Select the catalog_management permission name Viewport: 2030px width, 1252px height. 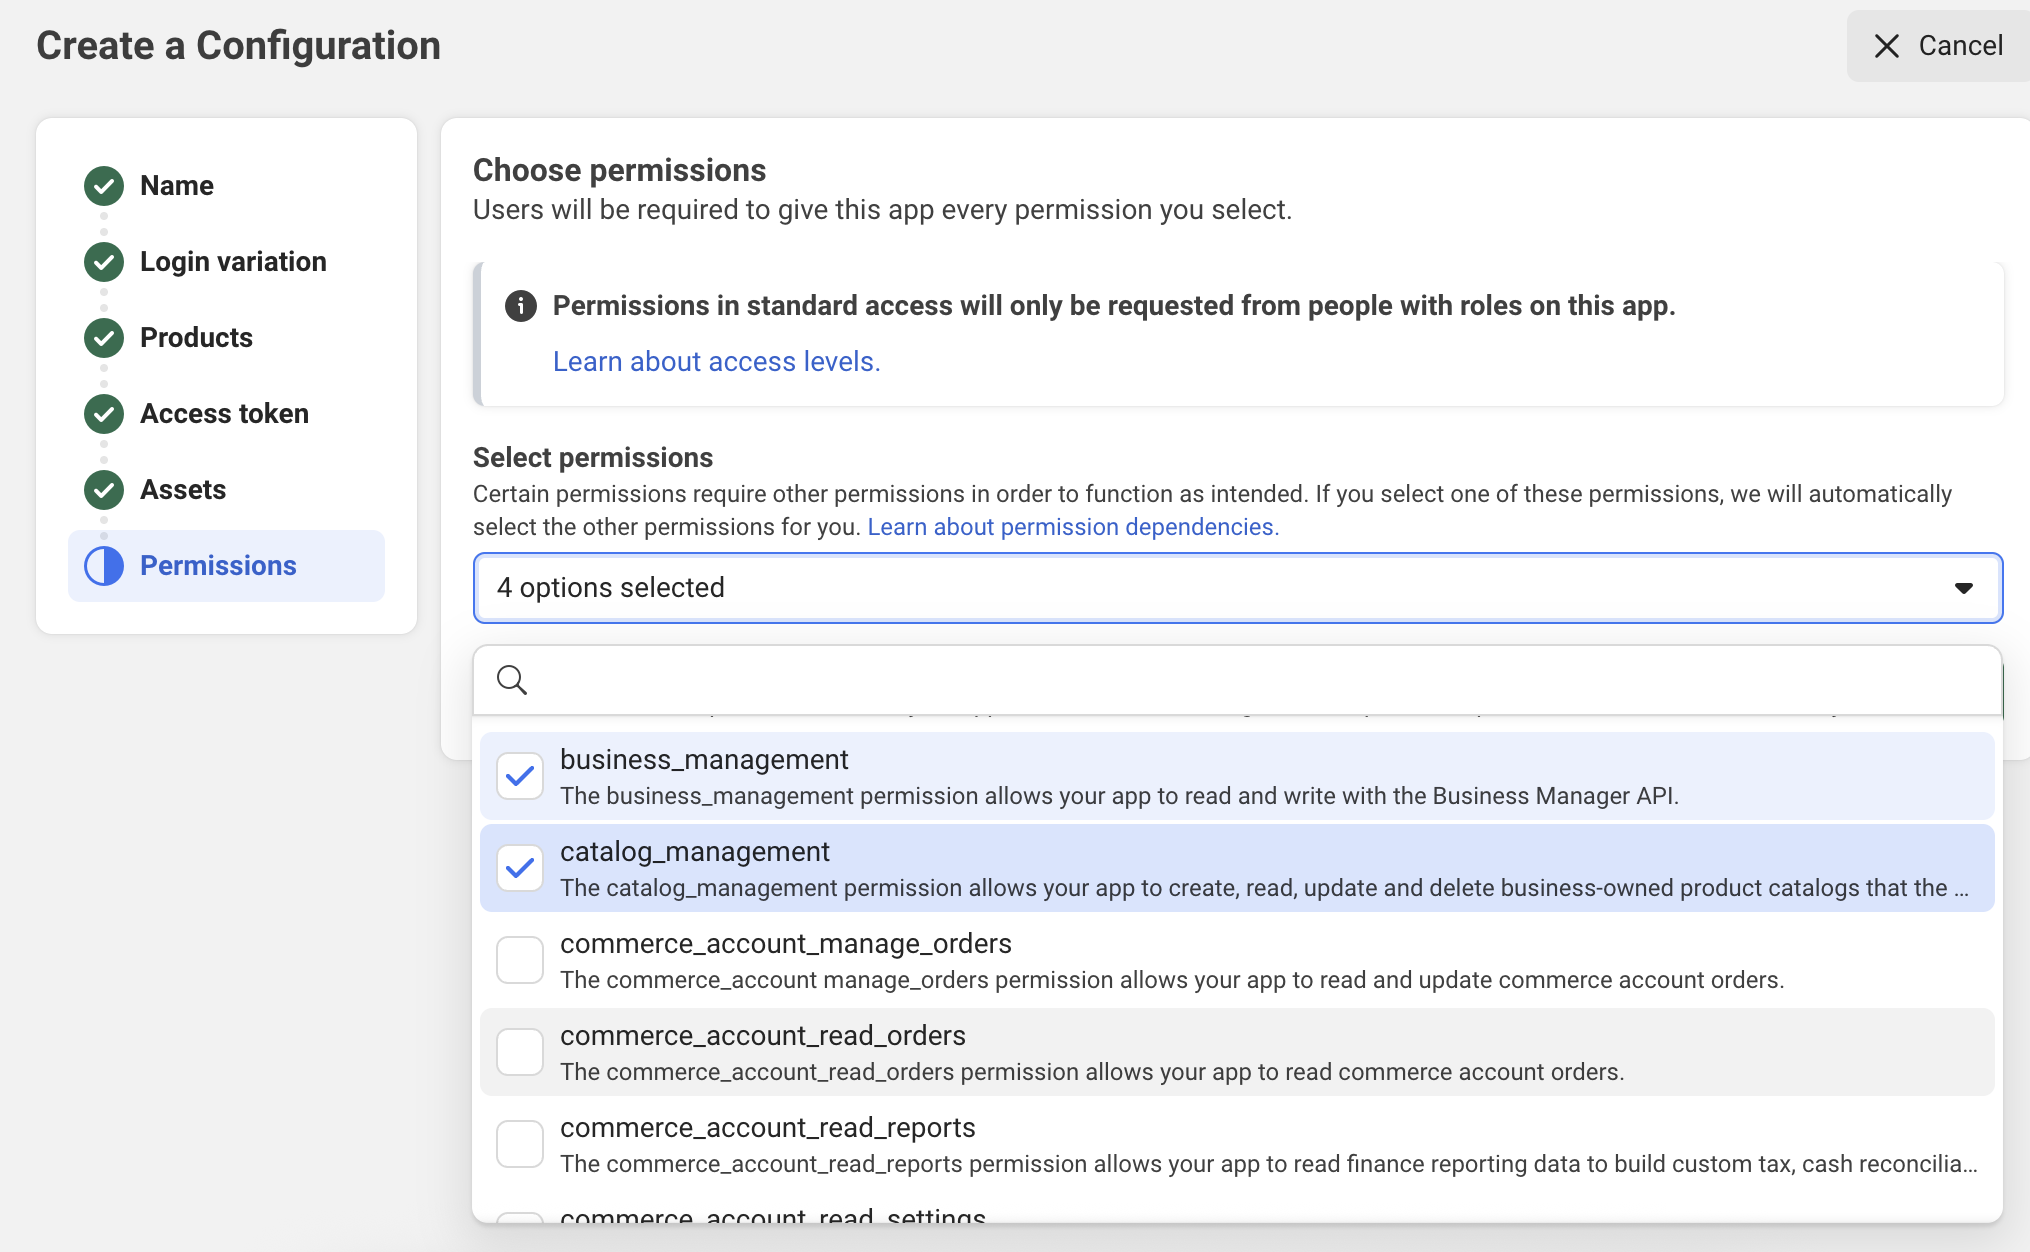coord(695,852)
